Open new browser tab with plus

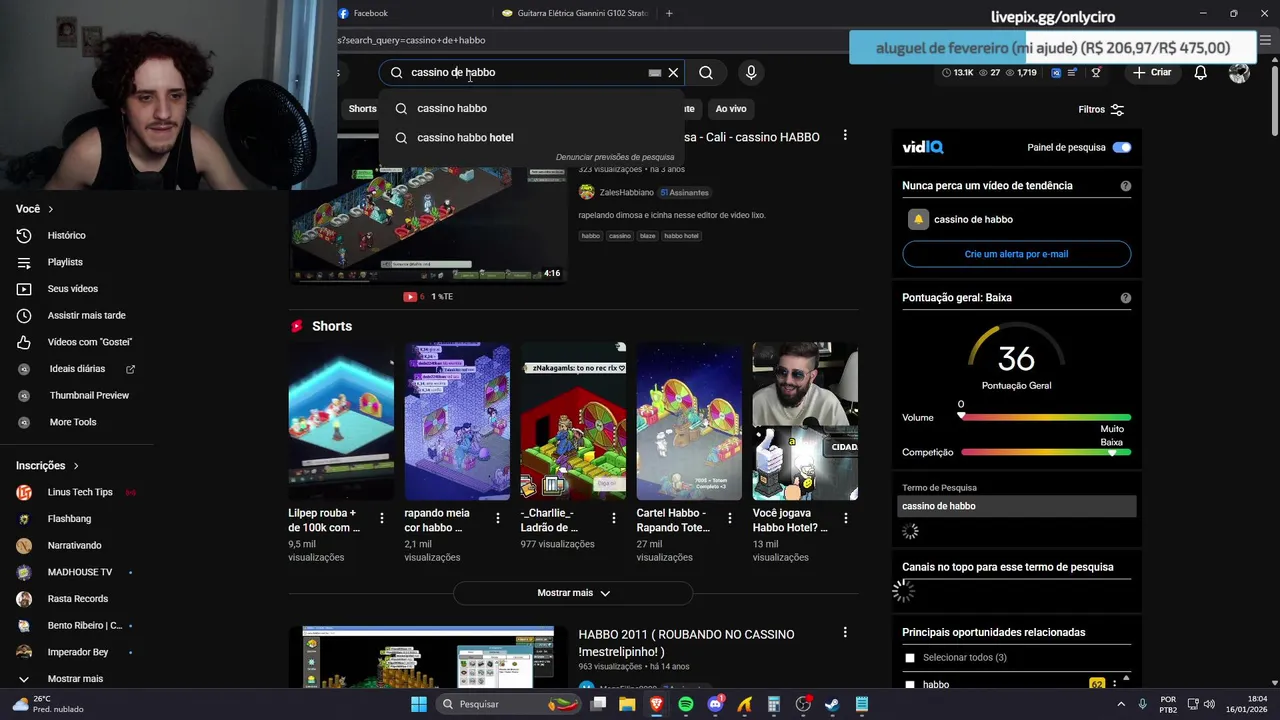tap(669, 13)
